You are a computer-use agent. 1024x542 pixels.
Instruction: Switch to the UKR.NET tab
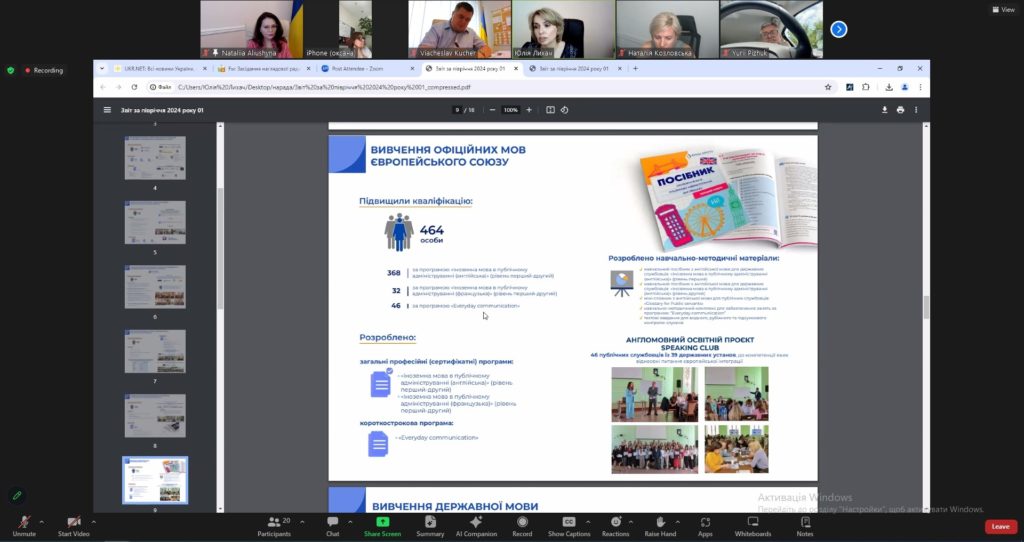[x=160, y=68]
